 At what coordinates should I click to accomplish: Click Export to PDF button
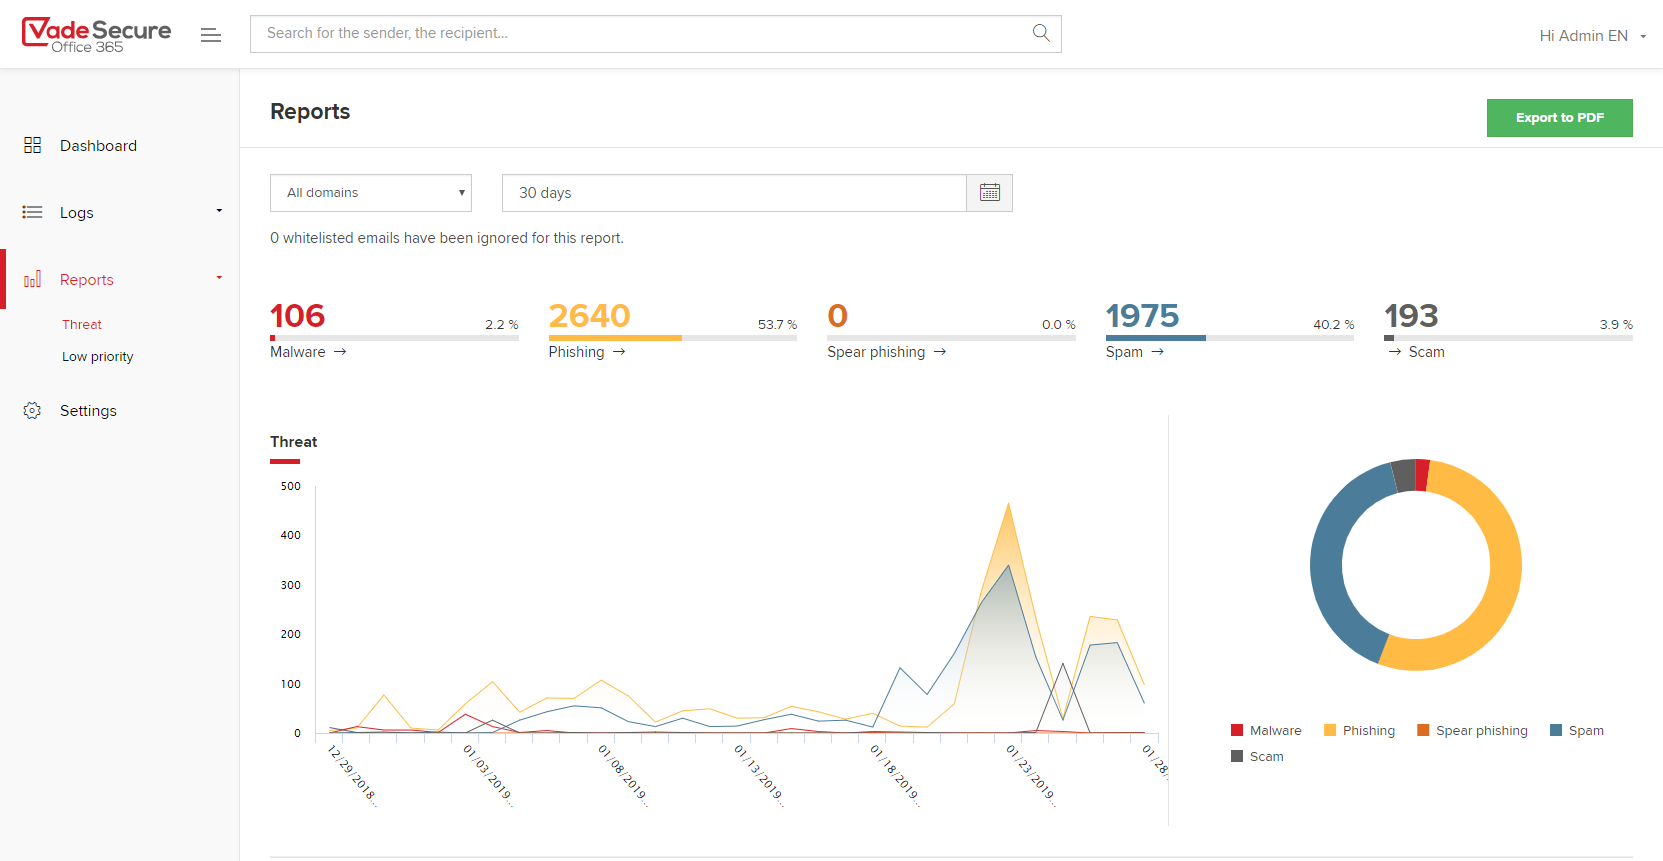[x=1559, y=118]
